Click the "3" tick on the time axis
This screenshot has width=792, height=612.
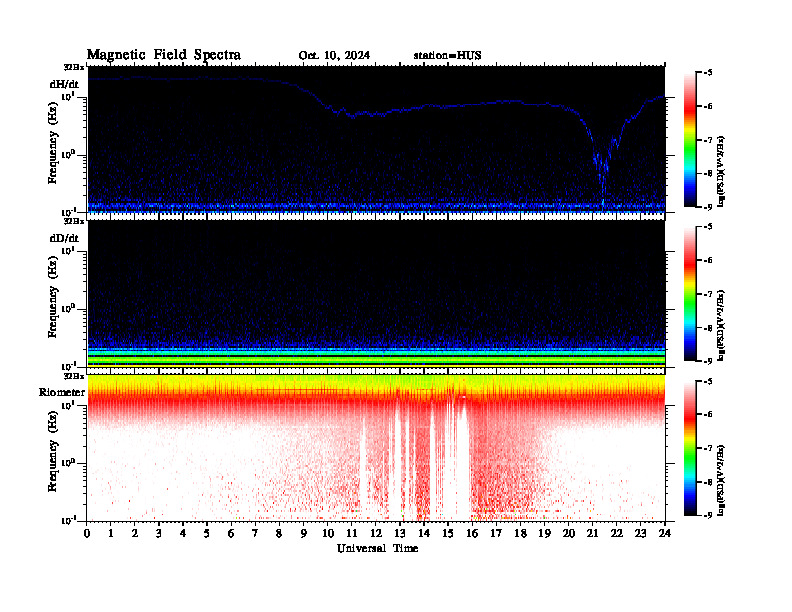(159, 534)
